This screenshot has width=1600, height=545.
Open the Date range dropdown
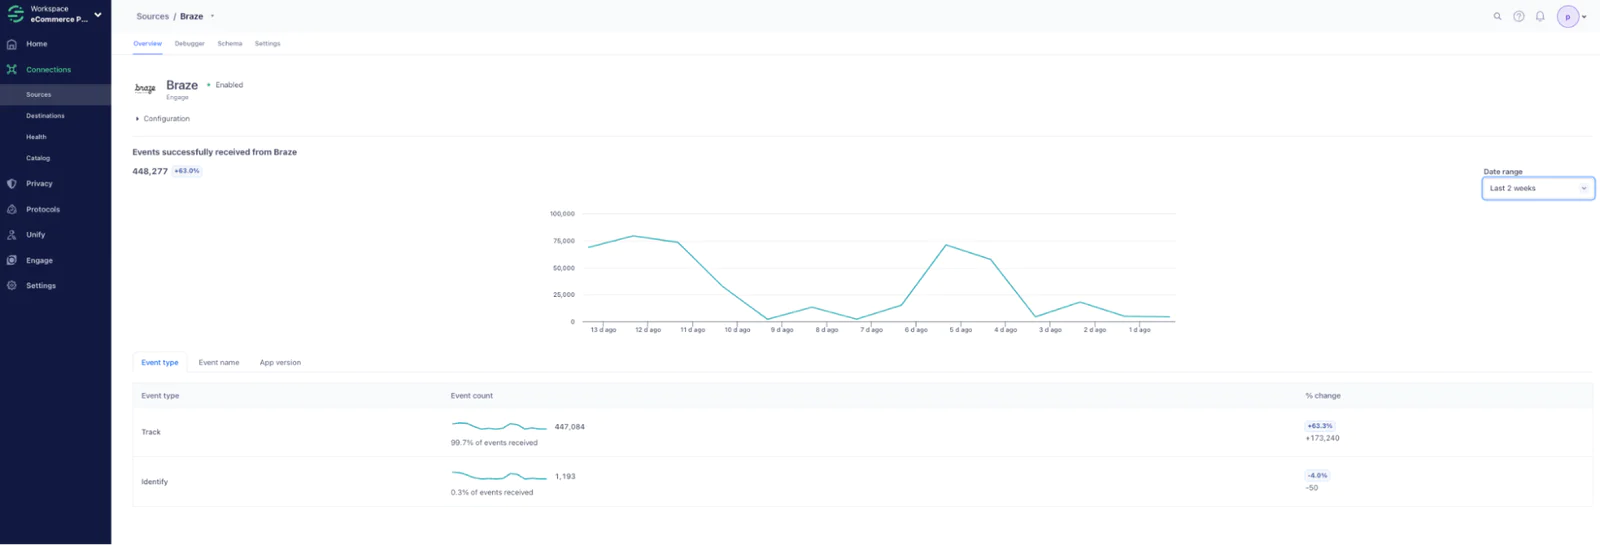(x=1538, y=188)
